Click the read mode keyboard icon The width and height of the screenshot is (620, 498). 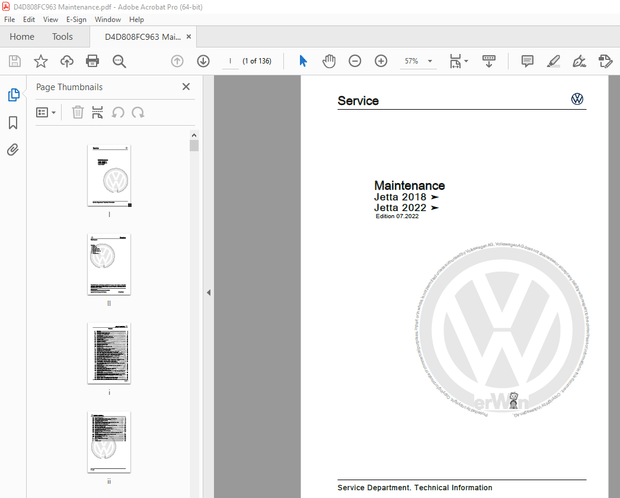[x=489, y=61]
